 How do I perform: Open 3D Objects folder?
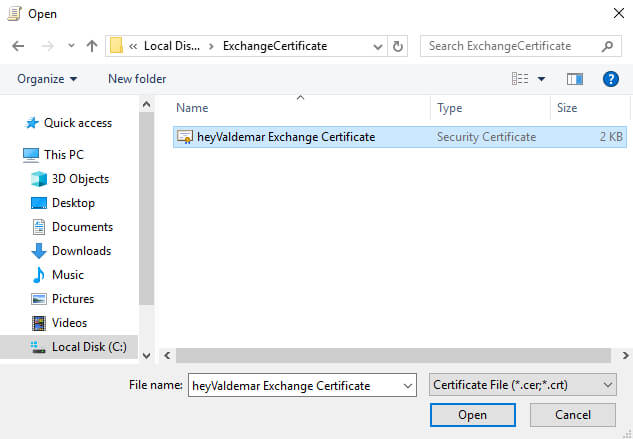click(80, 179)
